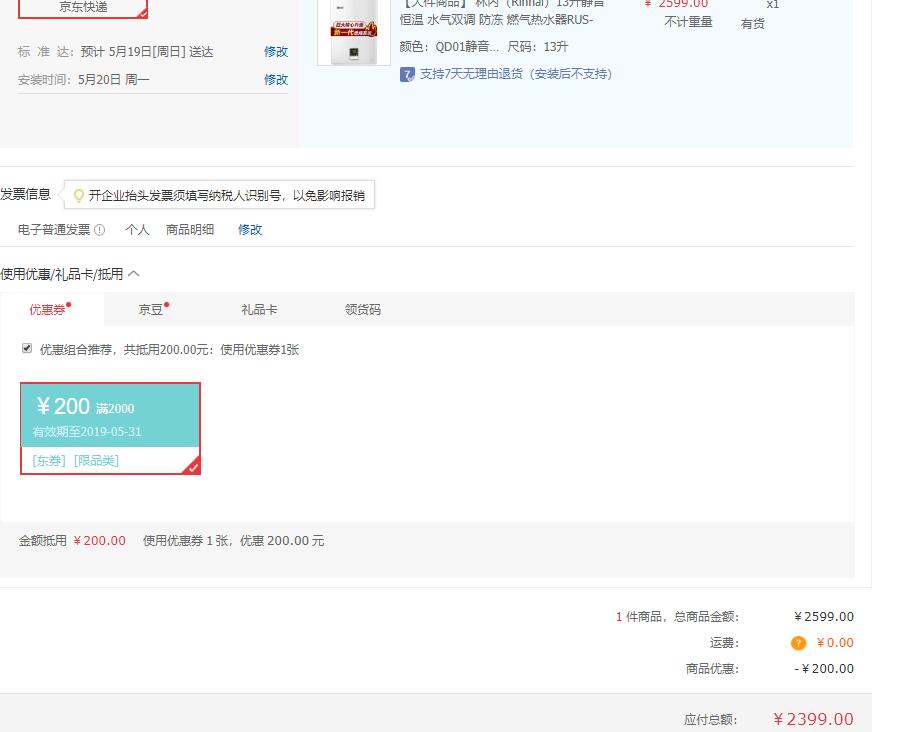Screen dimensions: 901x732
Task: Open the water heater product thumbnail
Action: [x=354, y=32]
